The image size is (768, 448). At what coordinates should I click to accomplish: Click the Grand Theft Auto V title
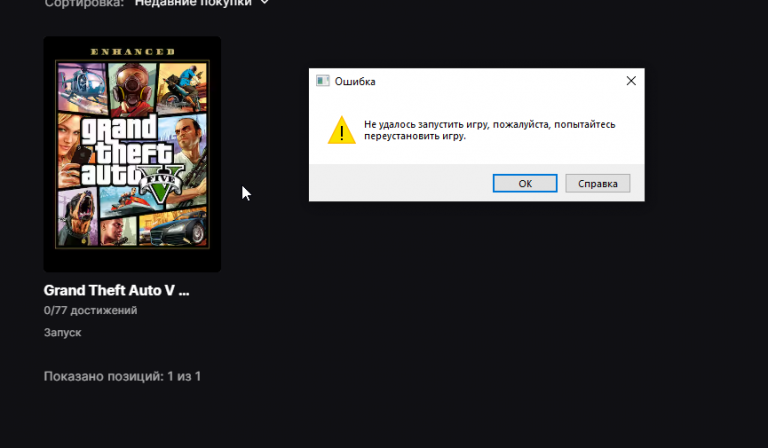pyautogui.click(x=117, y=290)
